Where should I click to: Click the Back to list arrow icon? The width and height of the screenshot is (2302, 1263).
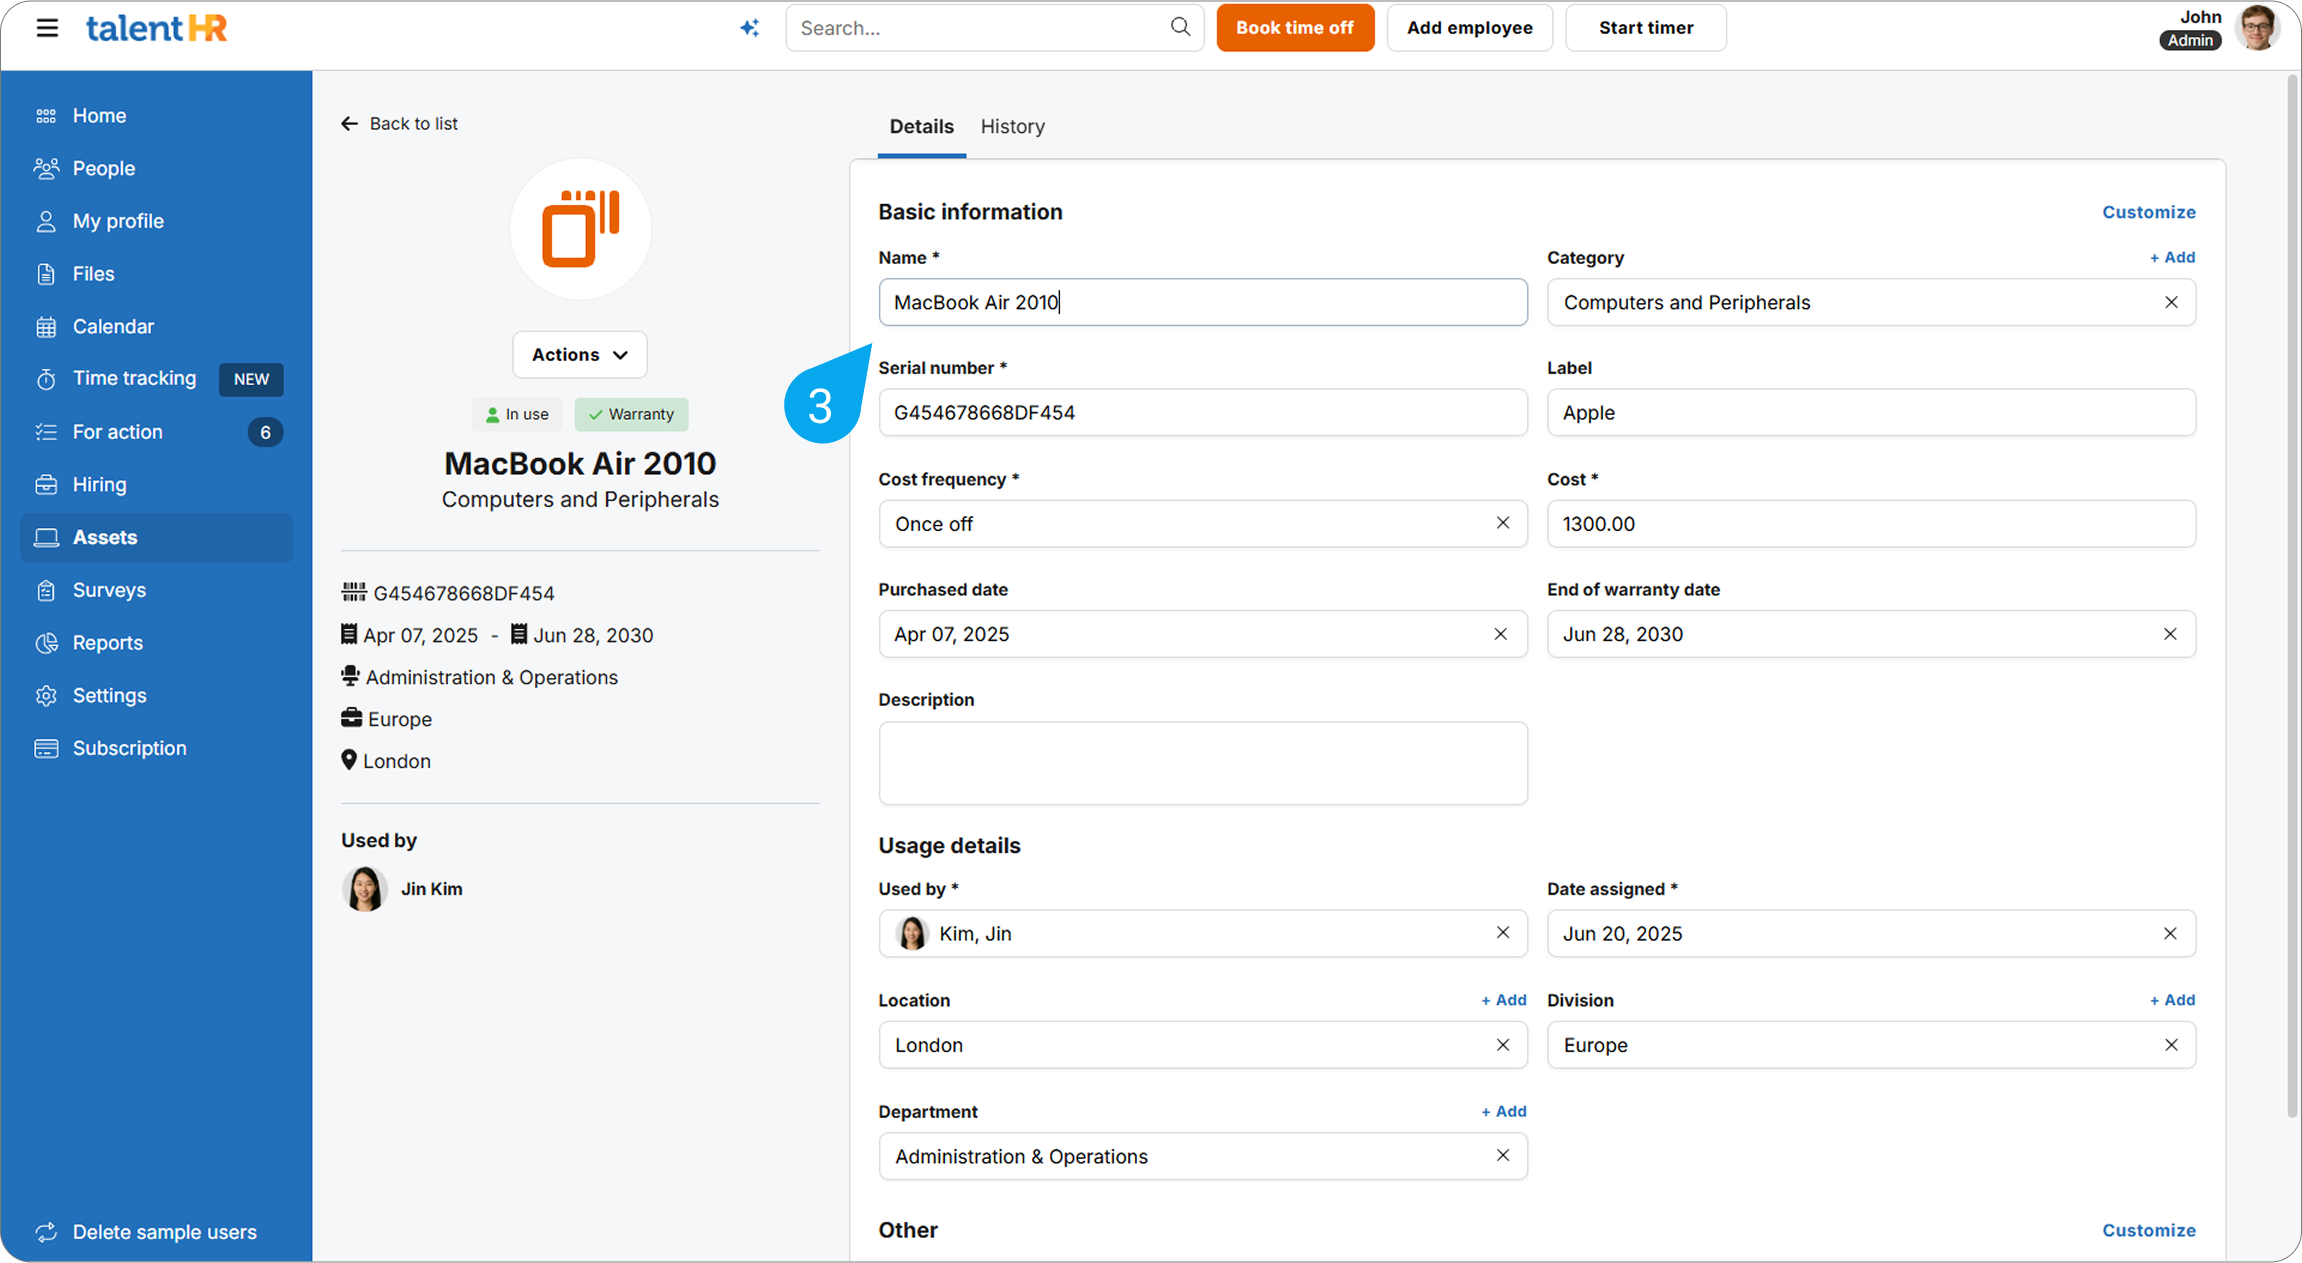[x=349, y=124]
